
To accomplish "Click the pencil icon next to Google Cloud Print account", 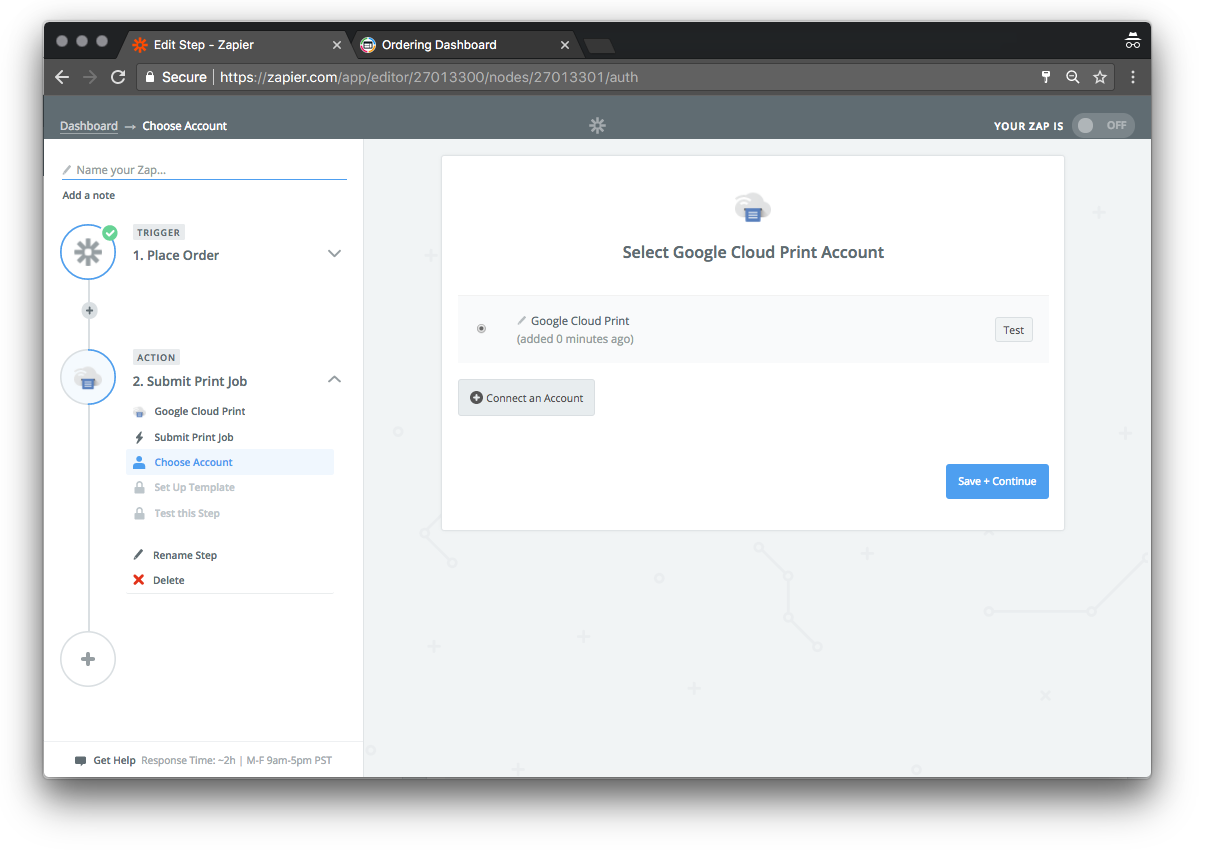I will tap(521, 321).
